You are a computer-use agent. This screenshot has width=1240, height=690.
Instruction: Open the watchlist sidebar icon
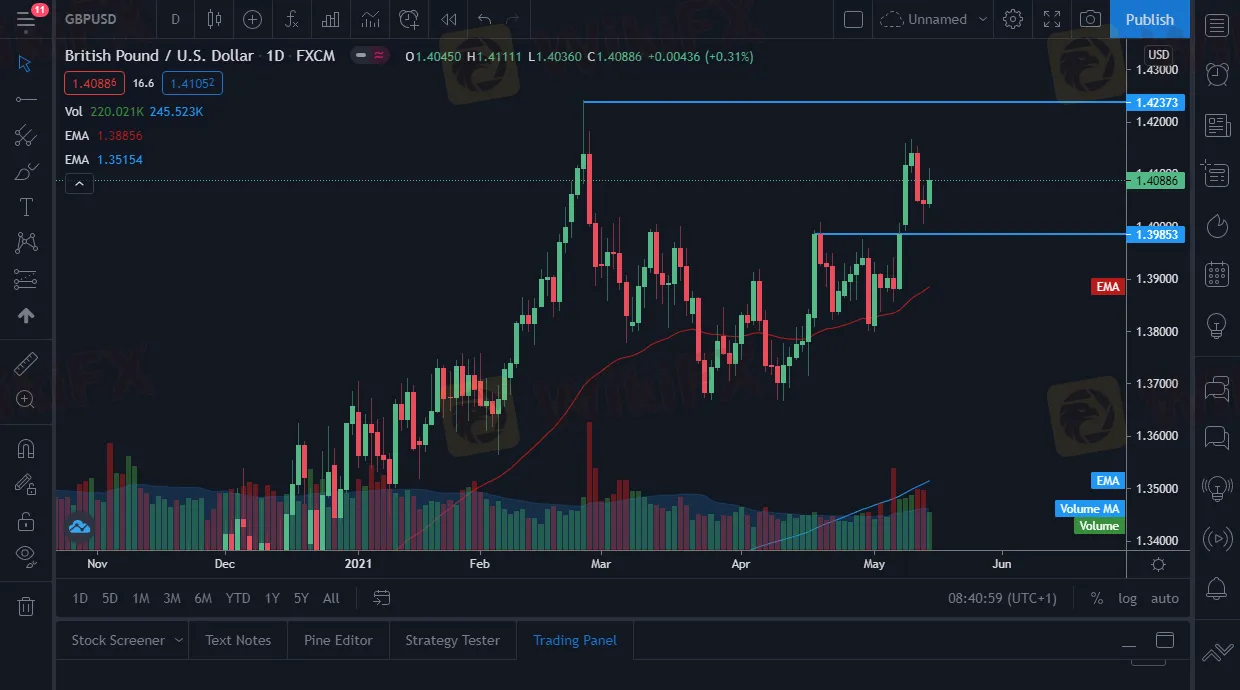pyautogui.click(x=1217, y=26)
